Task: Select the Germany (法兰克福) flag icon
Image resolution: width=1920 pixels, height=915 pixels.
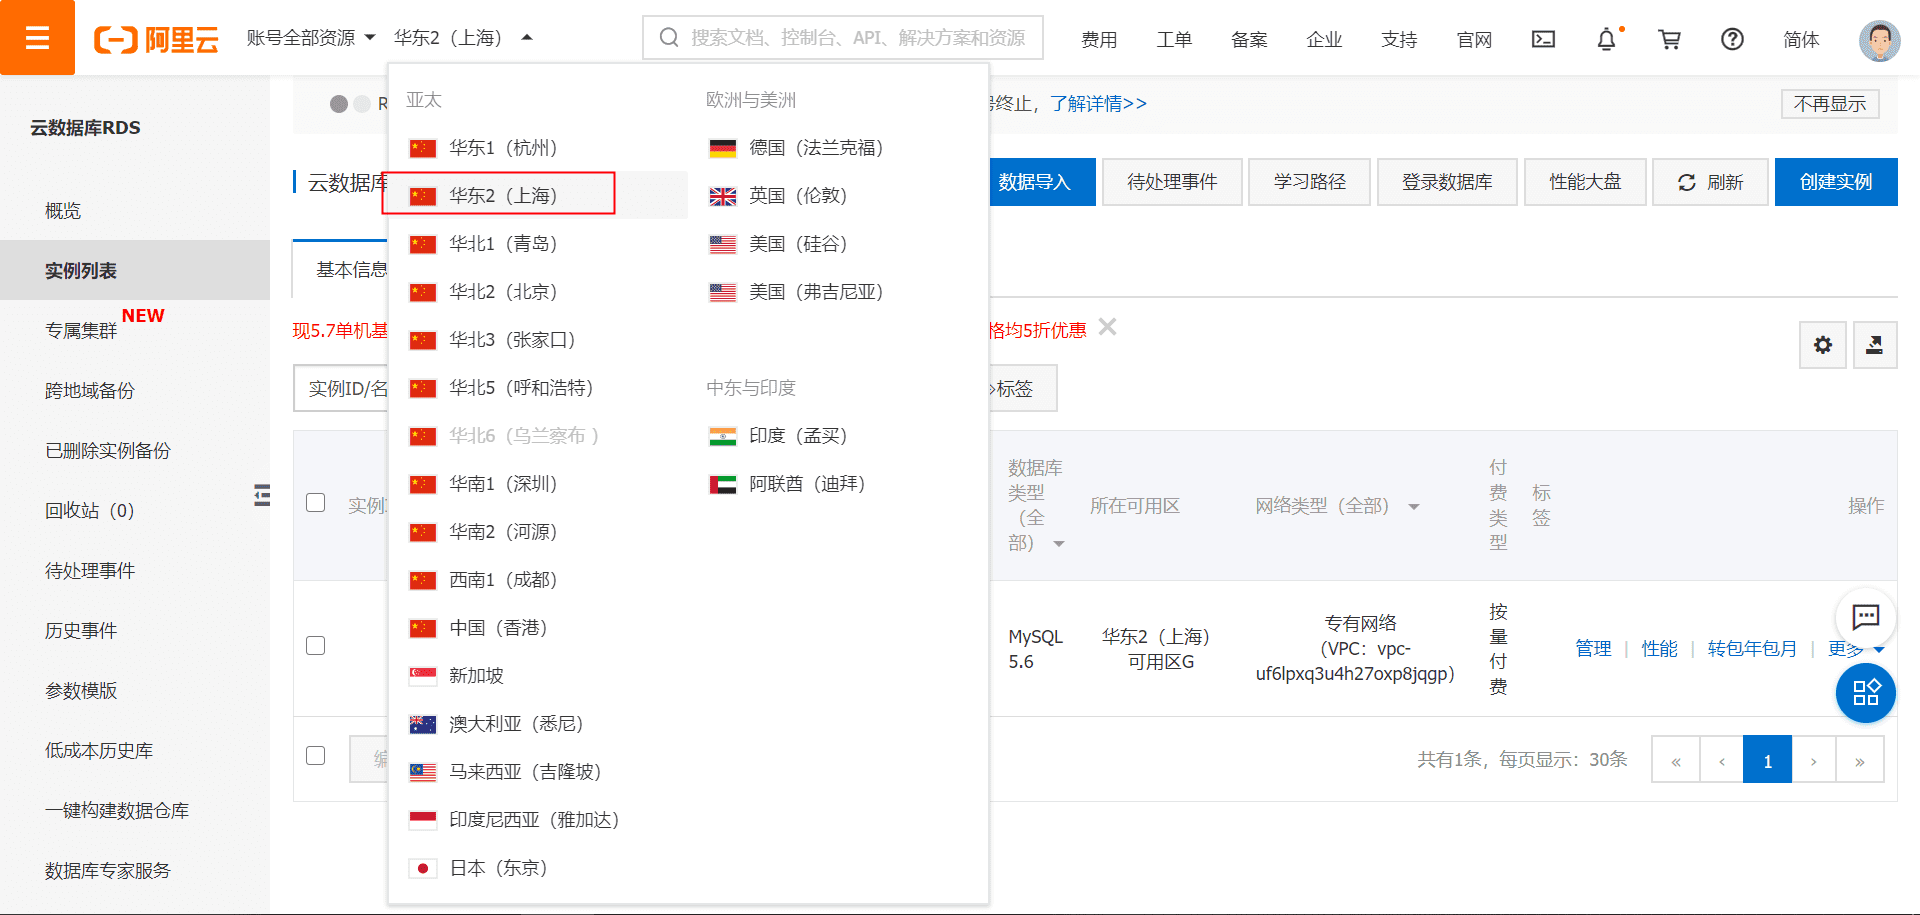Action: [x=723, y=148]
